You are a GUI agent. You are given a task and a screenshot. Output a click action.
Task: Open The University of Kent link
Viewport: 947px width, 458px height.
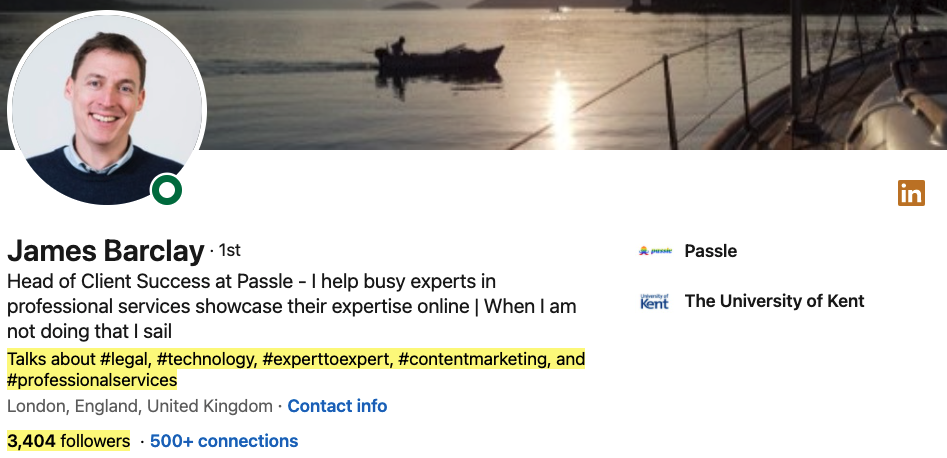coord(774,301)
